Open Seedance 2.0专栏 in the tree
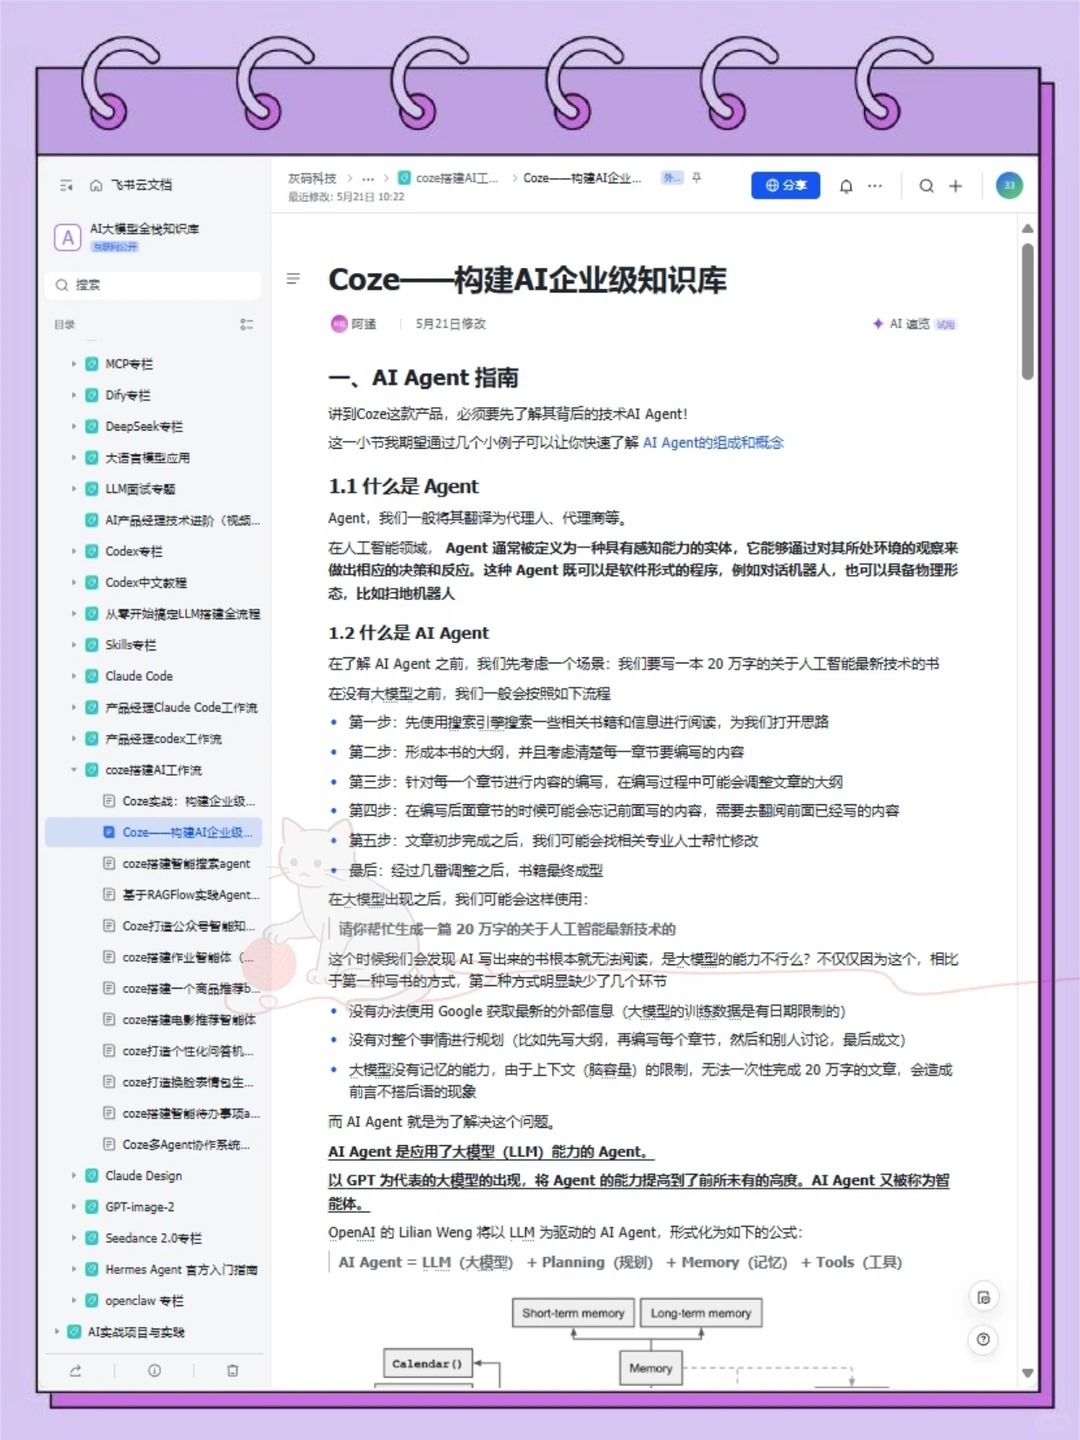 (153, 1238)
